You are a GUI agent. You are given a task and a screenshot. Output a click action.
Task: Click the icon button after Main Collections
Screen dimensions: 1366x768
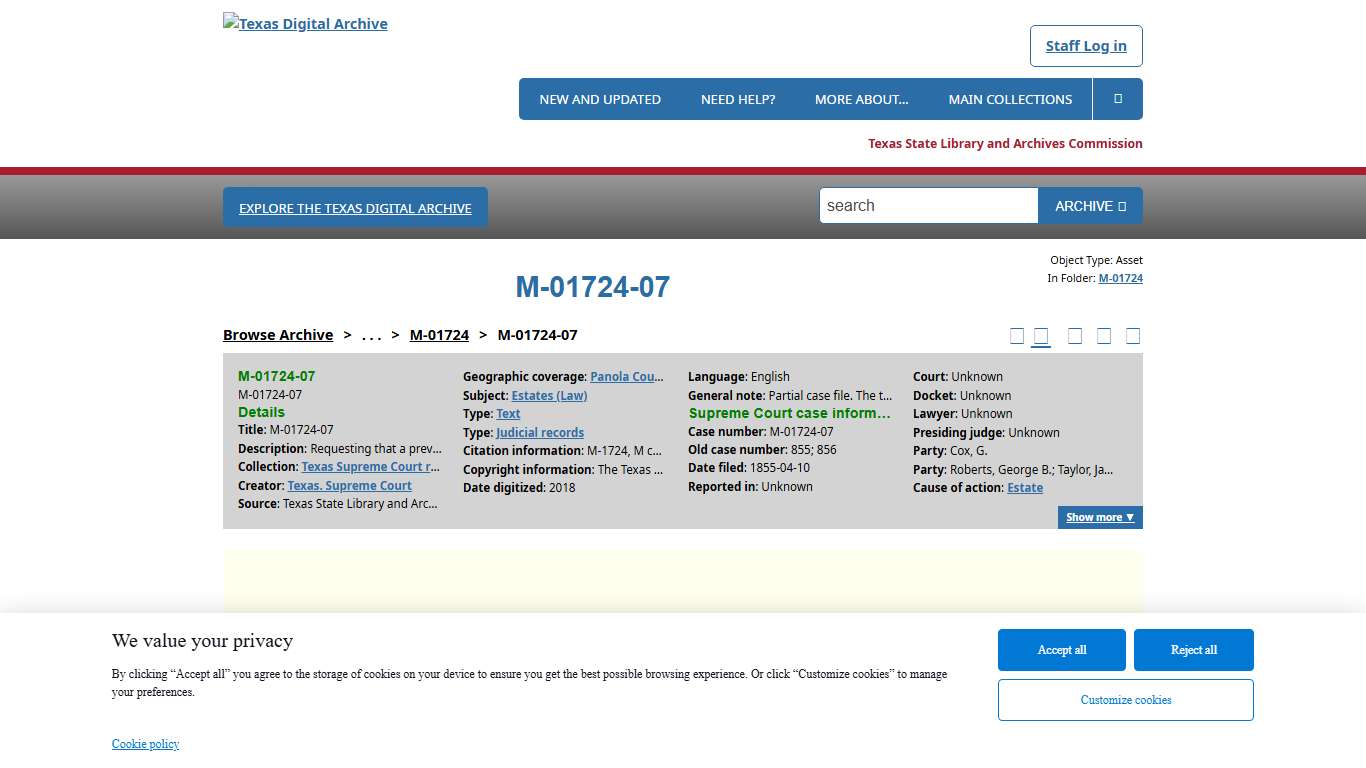[1117, 99]
